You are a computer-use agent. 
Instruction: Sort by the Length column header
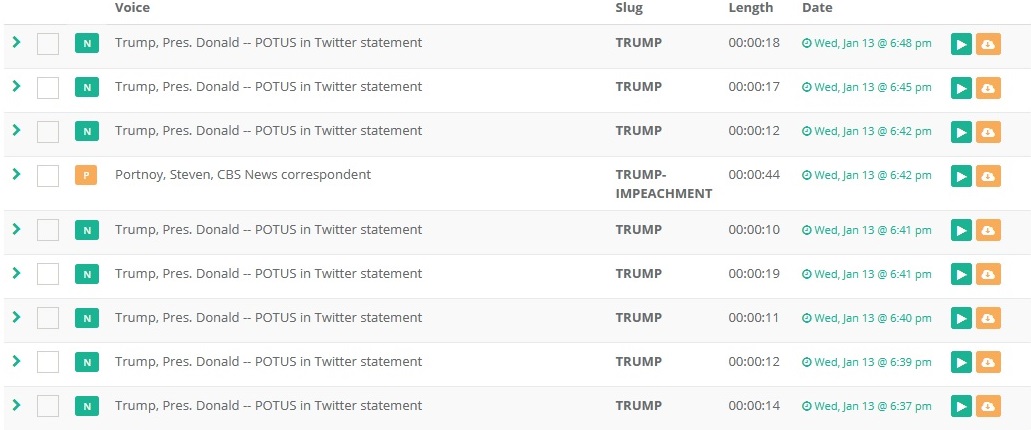(x=750, y=8)
